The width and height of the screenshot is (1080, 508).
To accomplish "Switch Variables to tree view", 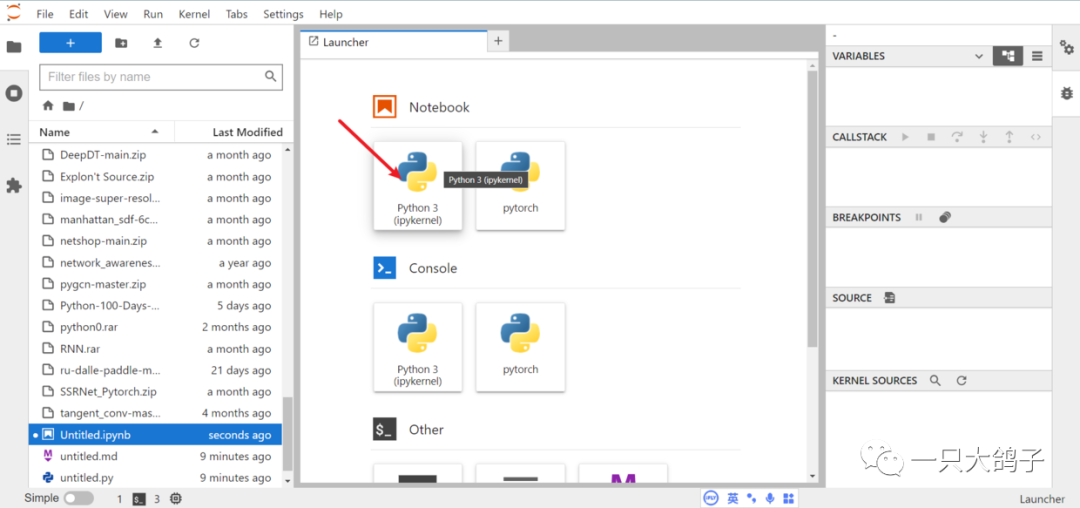I will tap(1007, 56).
